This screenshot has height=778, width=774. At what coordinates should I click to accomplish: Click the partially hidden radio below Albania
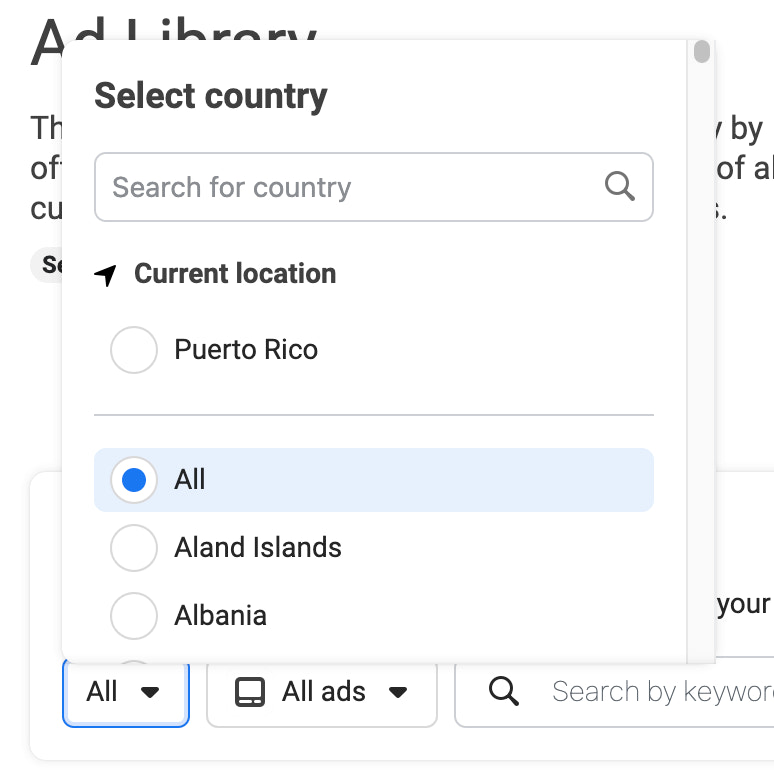coord(134,661)
